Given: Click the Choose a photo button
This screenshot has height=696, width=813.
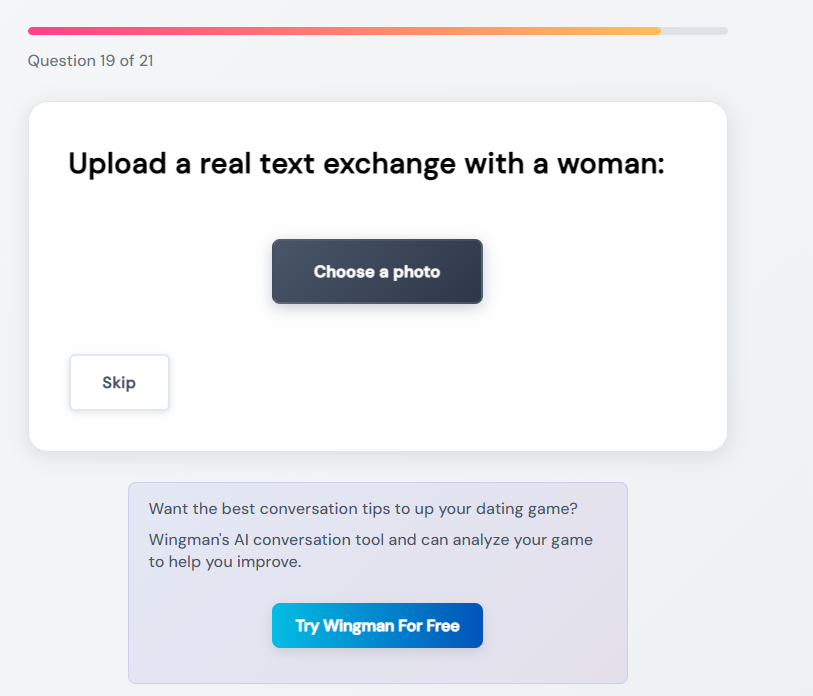Looking at the screenshot, I should pyautogui.click(x=377, y=271).
